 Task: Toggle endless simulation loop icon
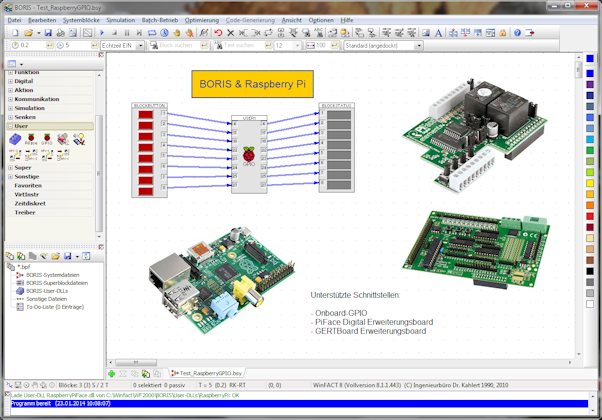tap(152, 33)
